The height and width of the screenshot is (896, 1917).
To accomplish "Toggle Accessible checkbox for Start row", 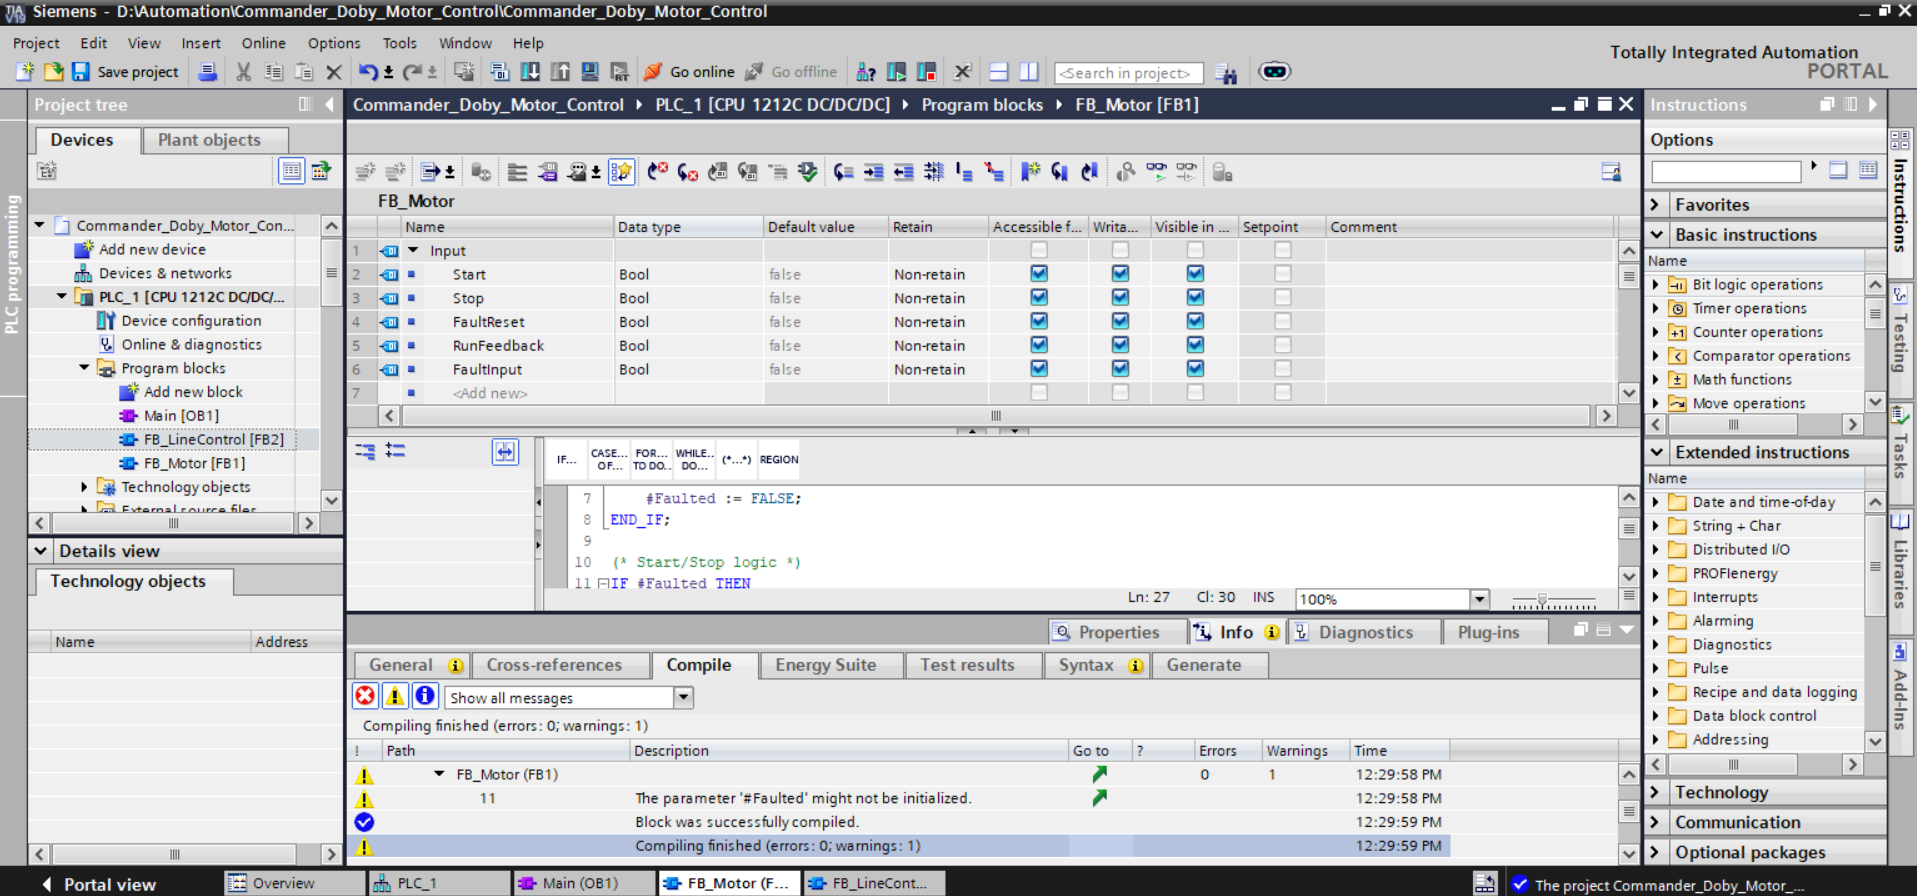I will coord(1039,273).
